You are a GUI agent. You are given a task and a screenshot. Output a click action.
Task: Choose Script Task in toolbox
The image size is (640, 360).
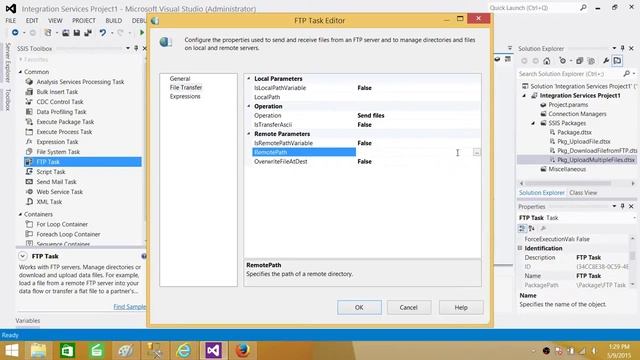tap(51, 172)
